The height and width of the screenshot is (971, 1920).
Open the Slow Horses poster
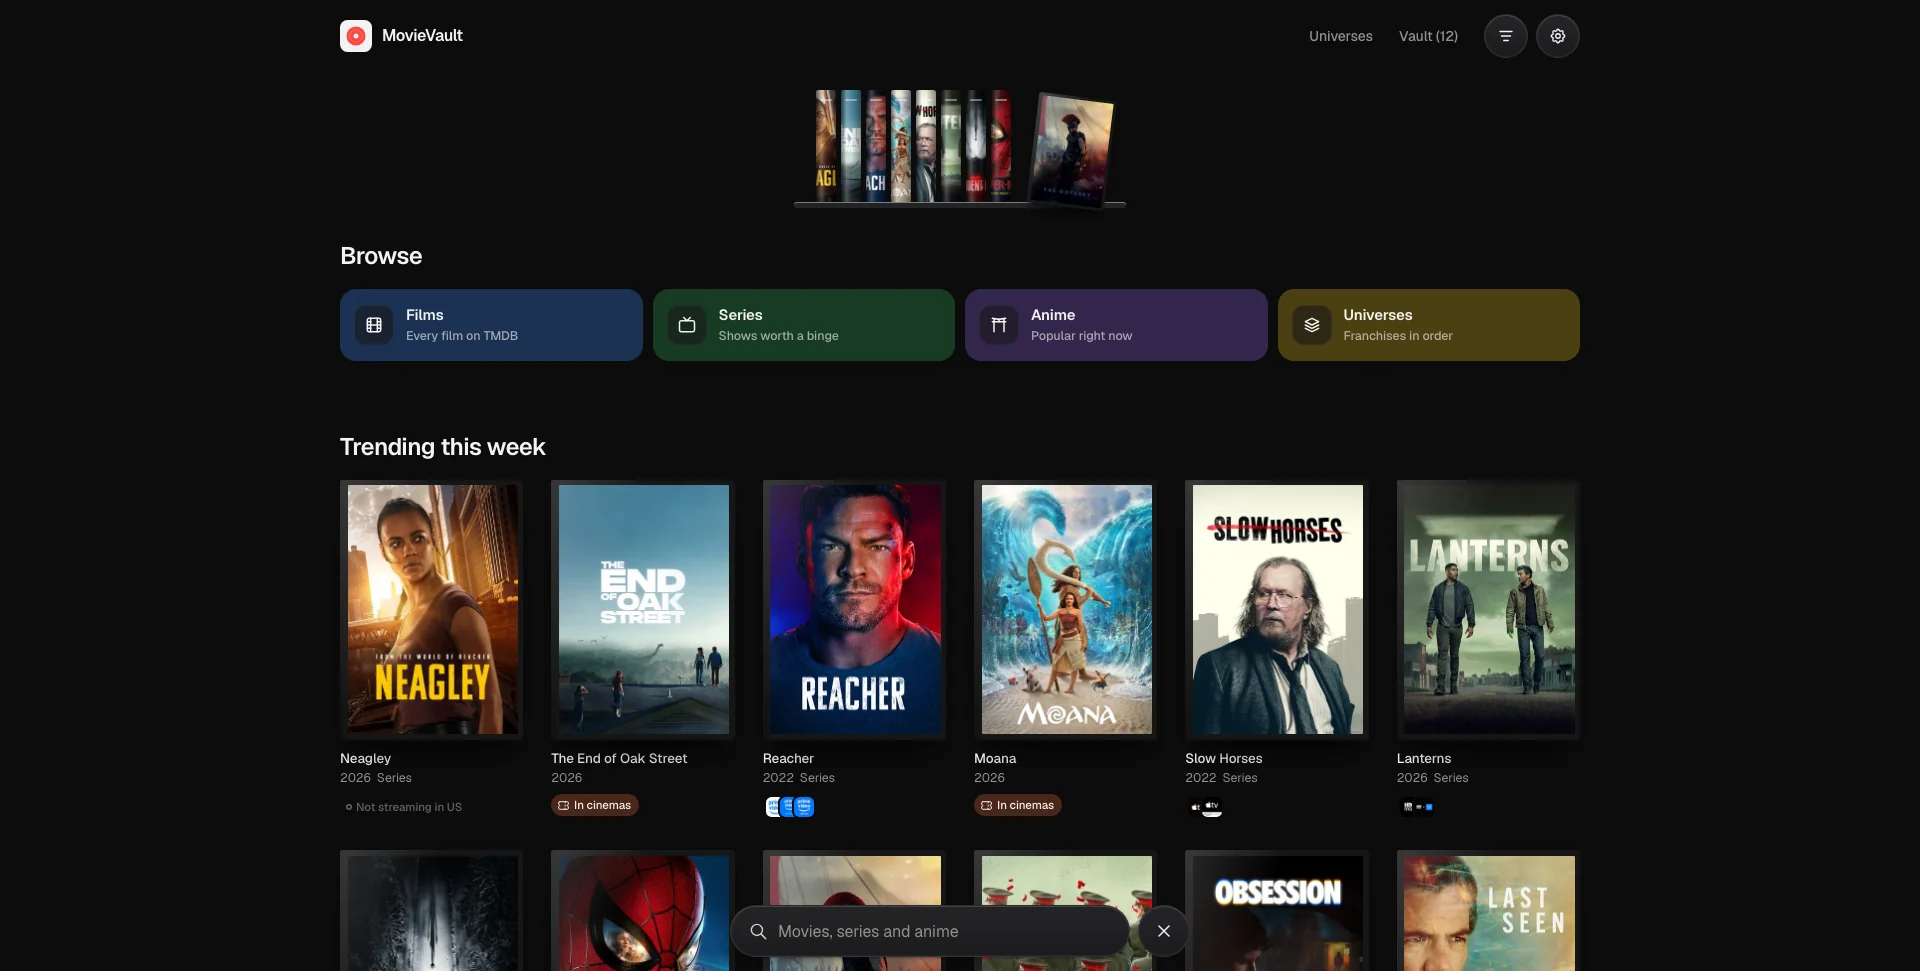(1277, 610)
